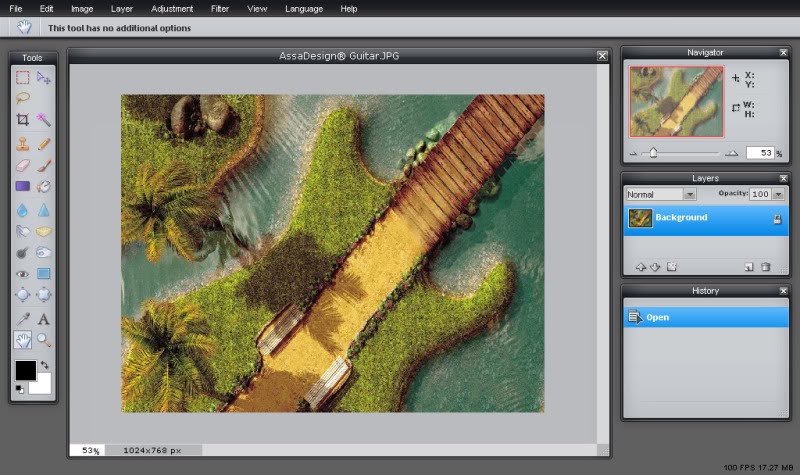
Task: Reset colors to default black and white
Action: pos(19,388)
